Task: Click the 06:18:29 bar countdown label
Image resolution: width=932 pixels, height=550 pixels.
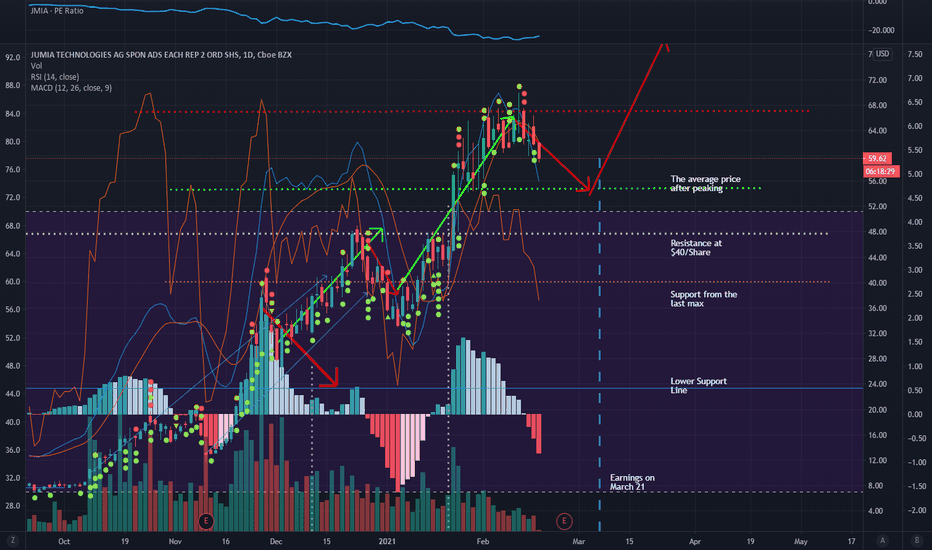Action: coord(880,171)
